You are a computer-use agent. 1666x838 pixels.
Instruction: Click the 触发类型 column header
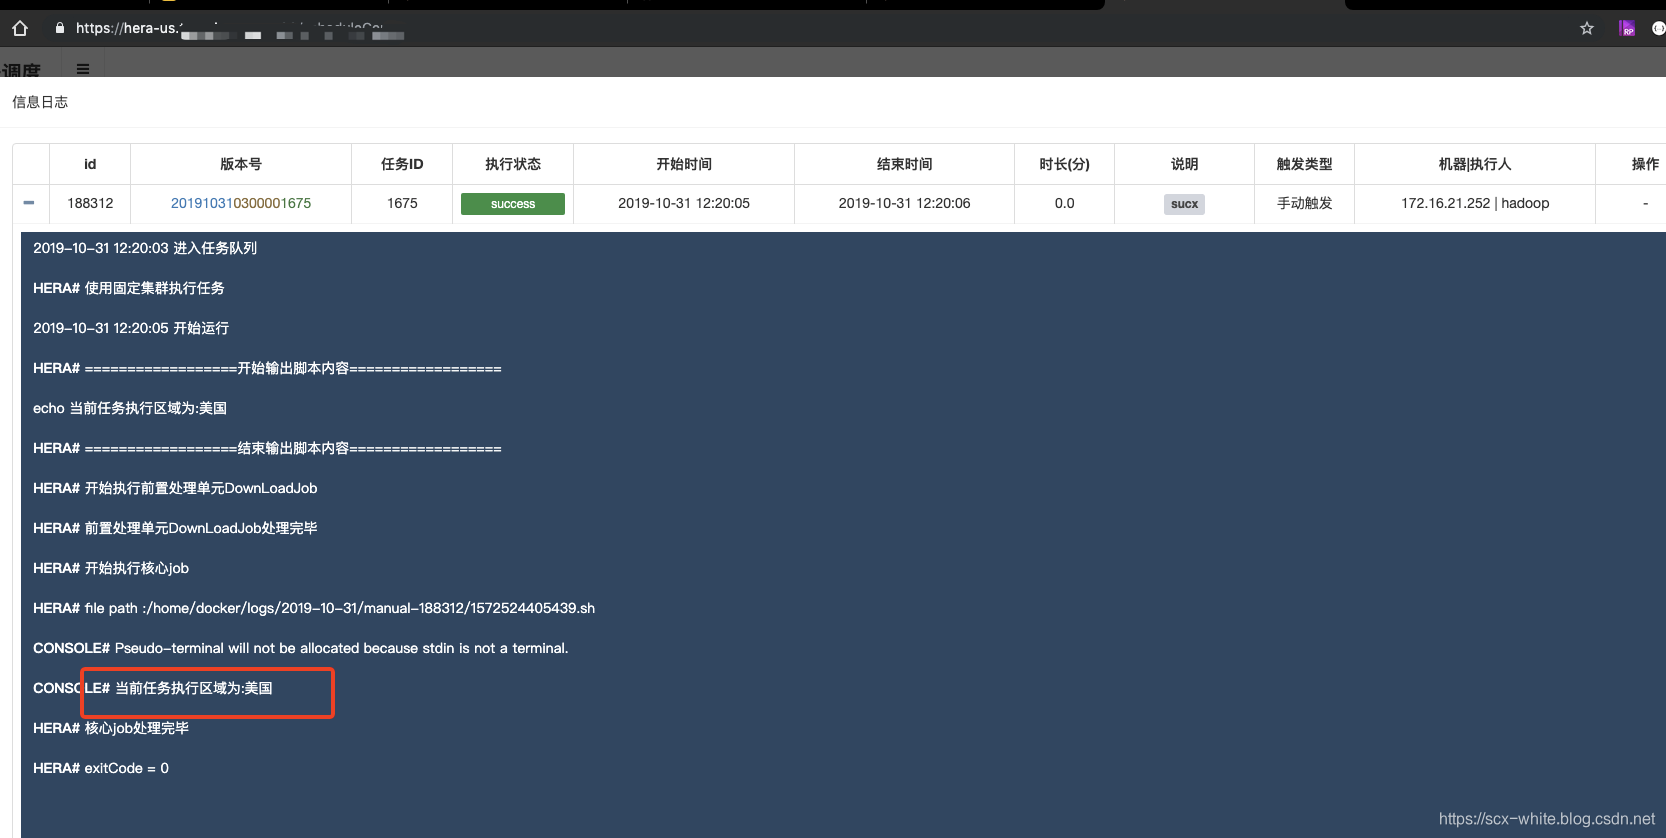1305,164
